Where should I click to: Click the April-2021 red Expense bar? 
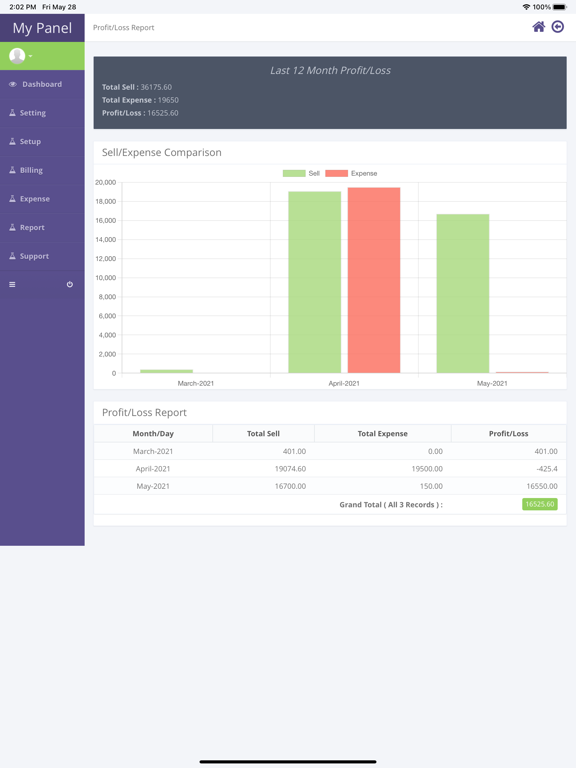click(x=374, y=280)
